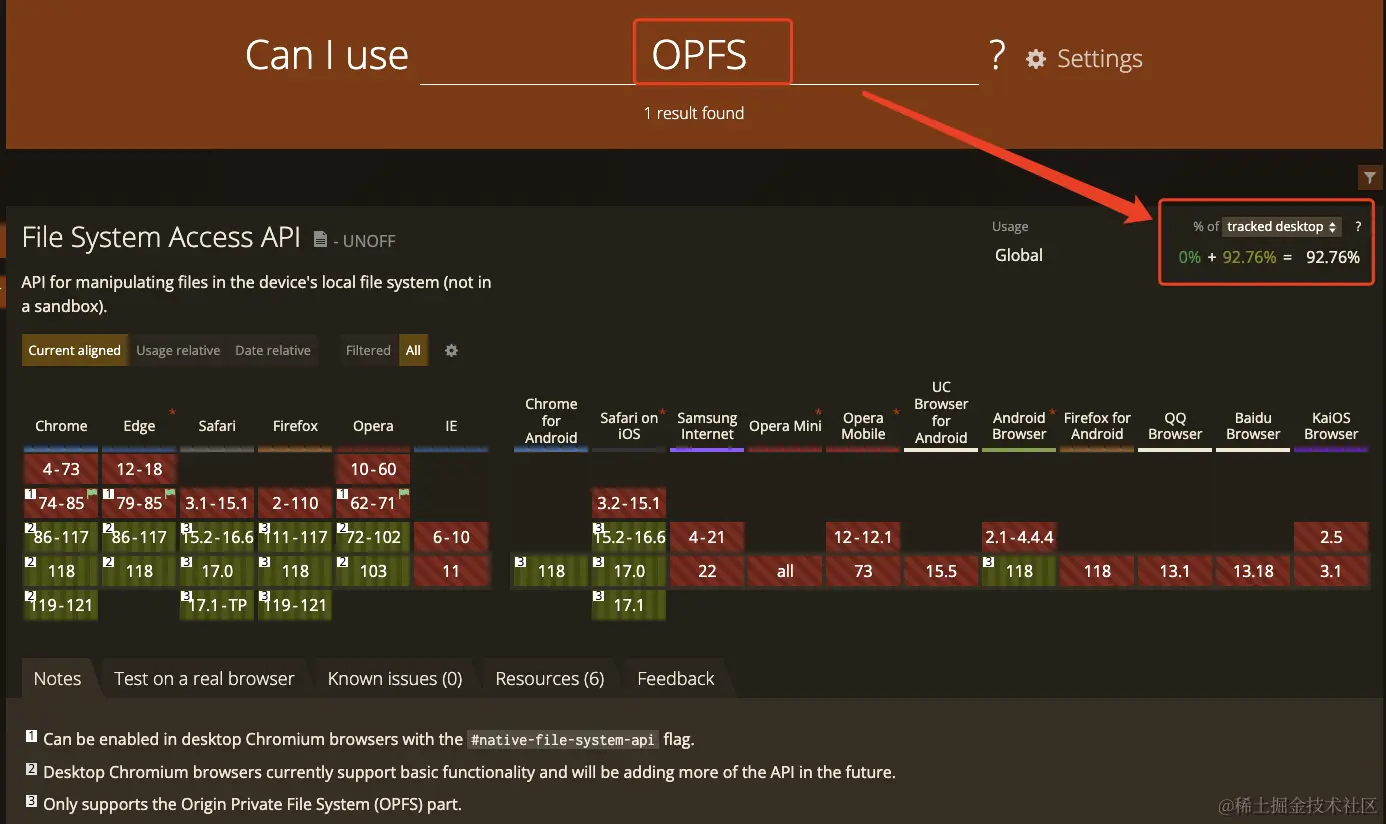Image resolution: width=1386 pixels, height=824 pixels.
Task: Click the UC Browser for Android header
Action: click(x=941, y=412)
